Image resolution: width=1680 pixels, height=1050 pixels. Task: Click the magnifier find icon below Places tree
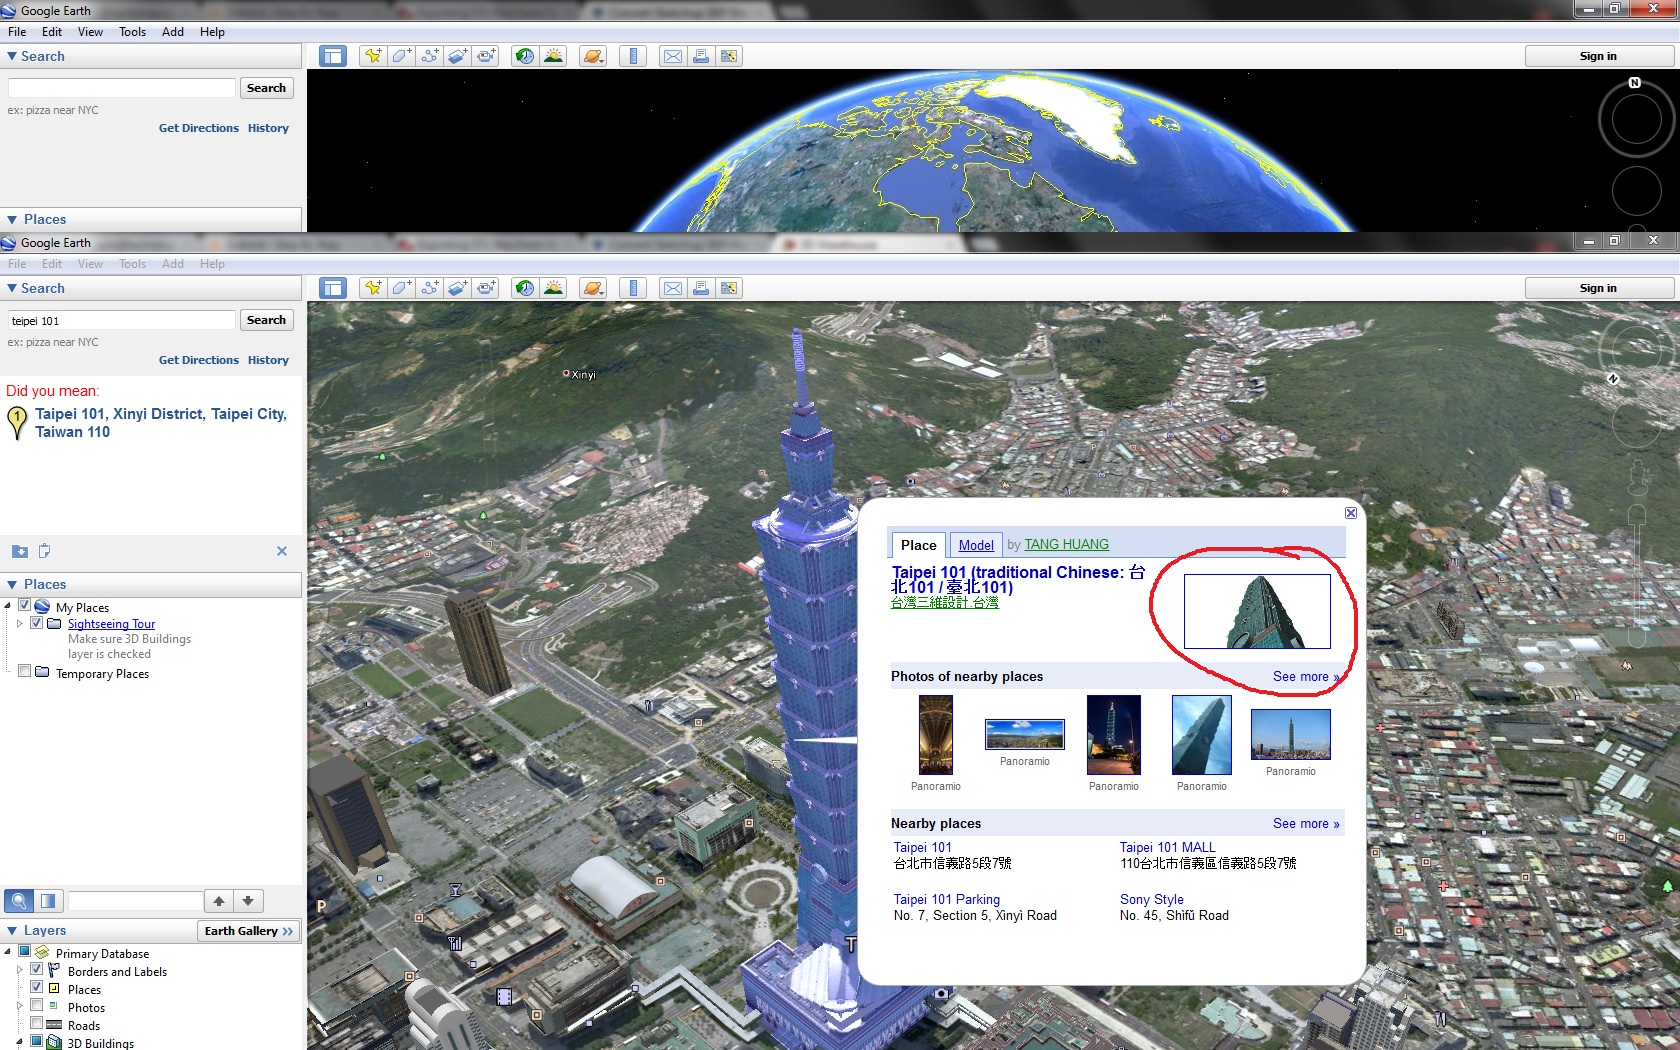point(19,901)
